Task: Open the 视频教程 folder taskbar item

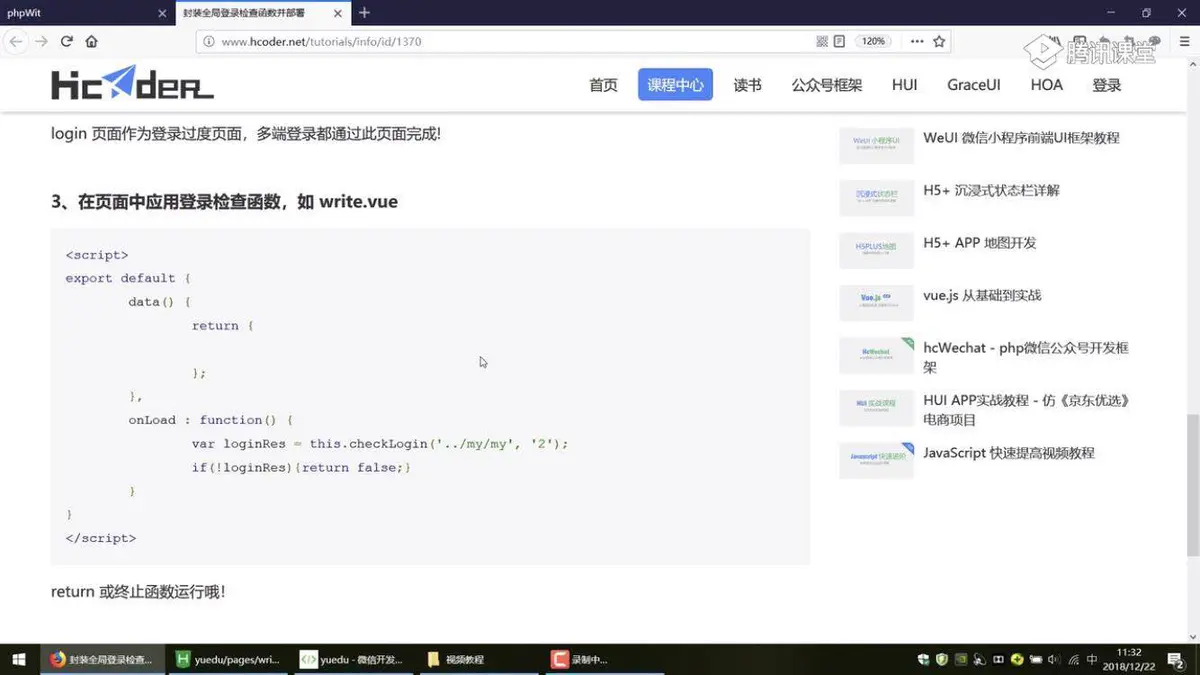Action: point(477,659)
